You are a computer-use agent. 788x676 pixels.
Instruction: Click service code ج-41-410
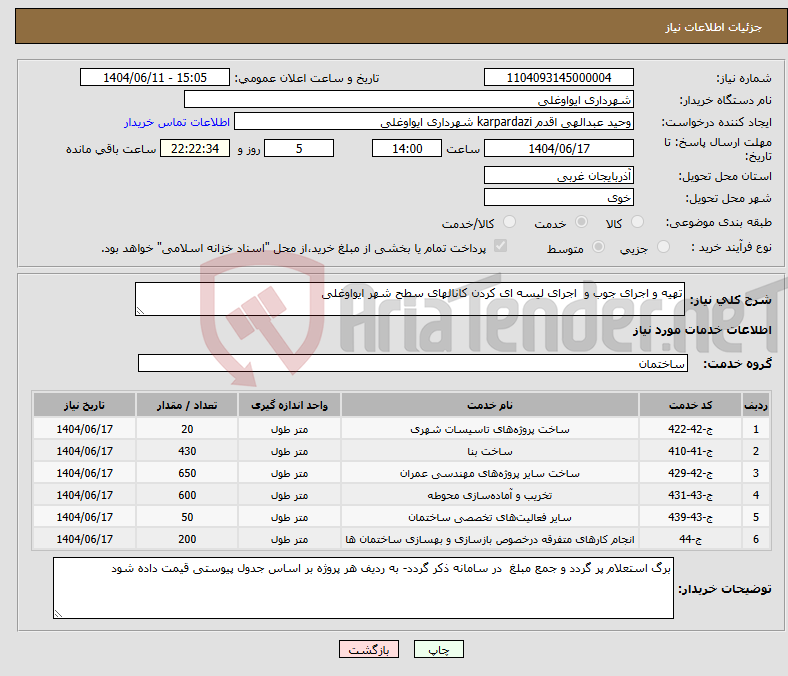coord(691,451)
